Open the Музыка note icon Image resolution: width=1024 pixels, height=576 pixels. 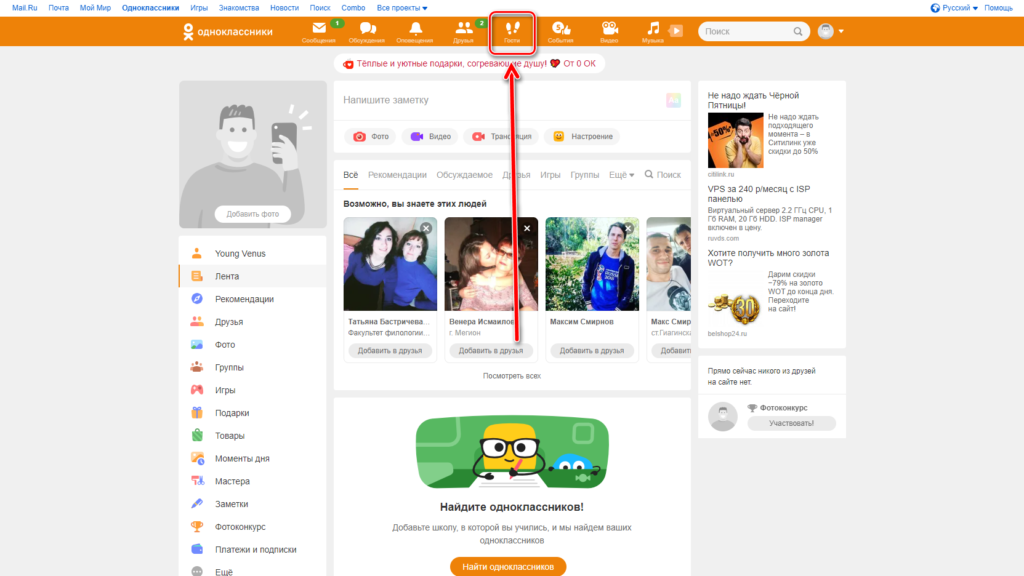652,31
